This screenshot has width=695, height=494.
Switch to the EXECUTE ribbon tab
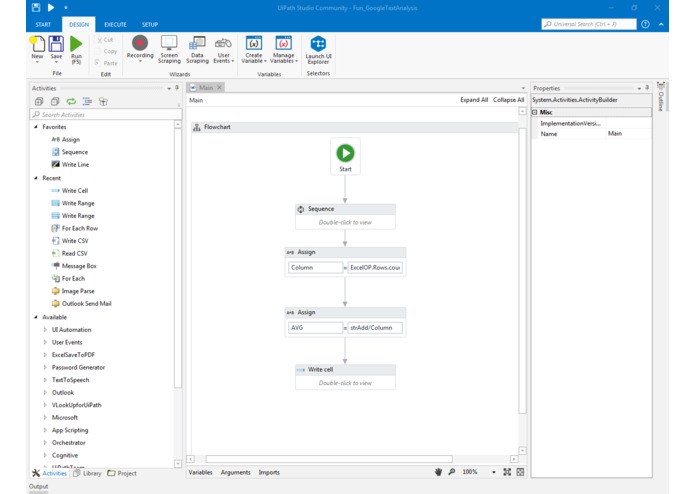115,24
